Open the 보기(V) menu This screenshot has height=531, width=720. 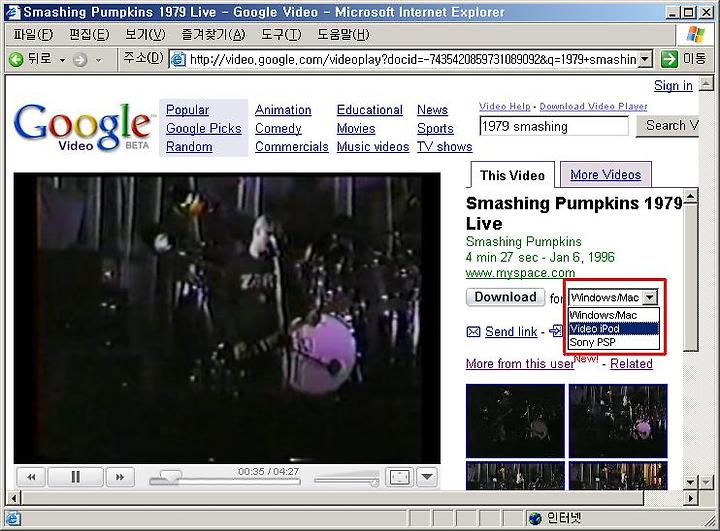click(x=145, y=34)
